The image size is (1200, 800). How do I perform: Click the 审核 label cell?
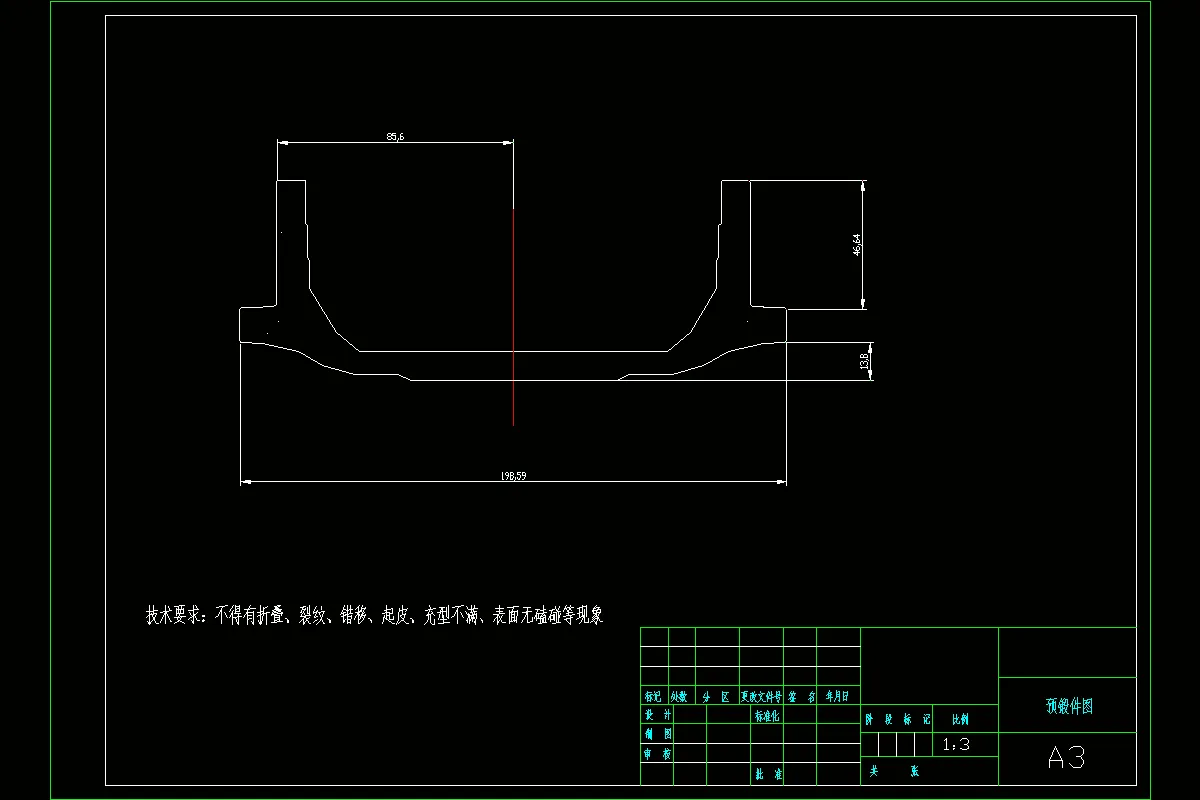pos(657,754)
